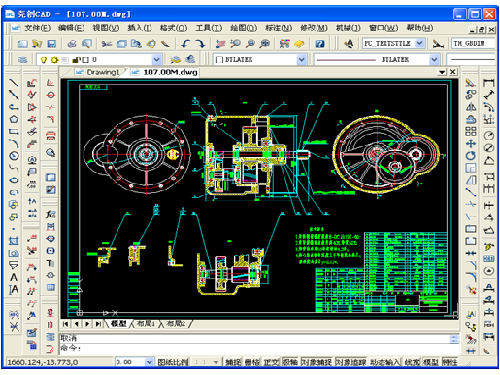
Task: Expand the layer 0 dropdown list
Action: (x=156, y=60)
